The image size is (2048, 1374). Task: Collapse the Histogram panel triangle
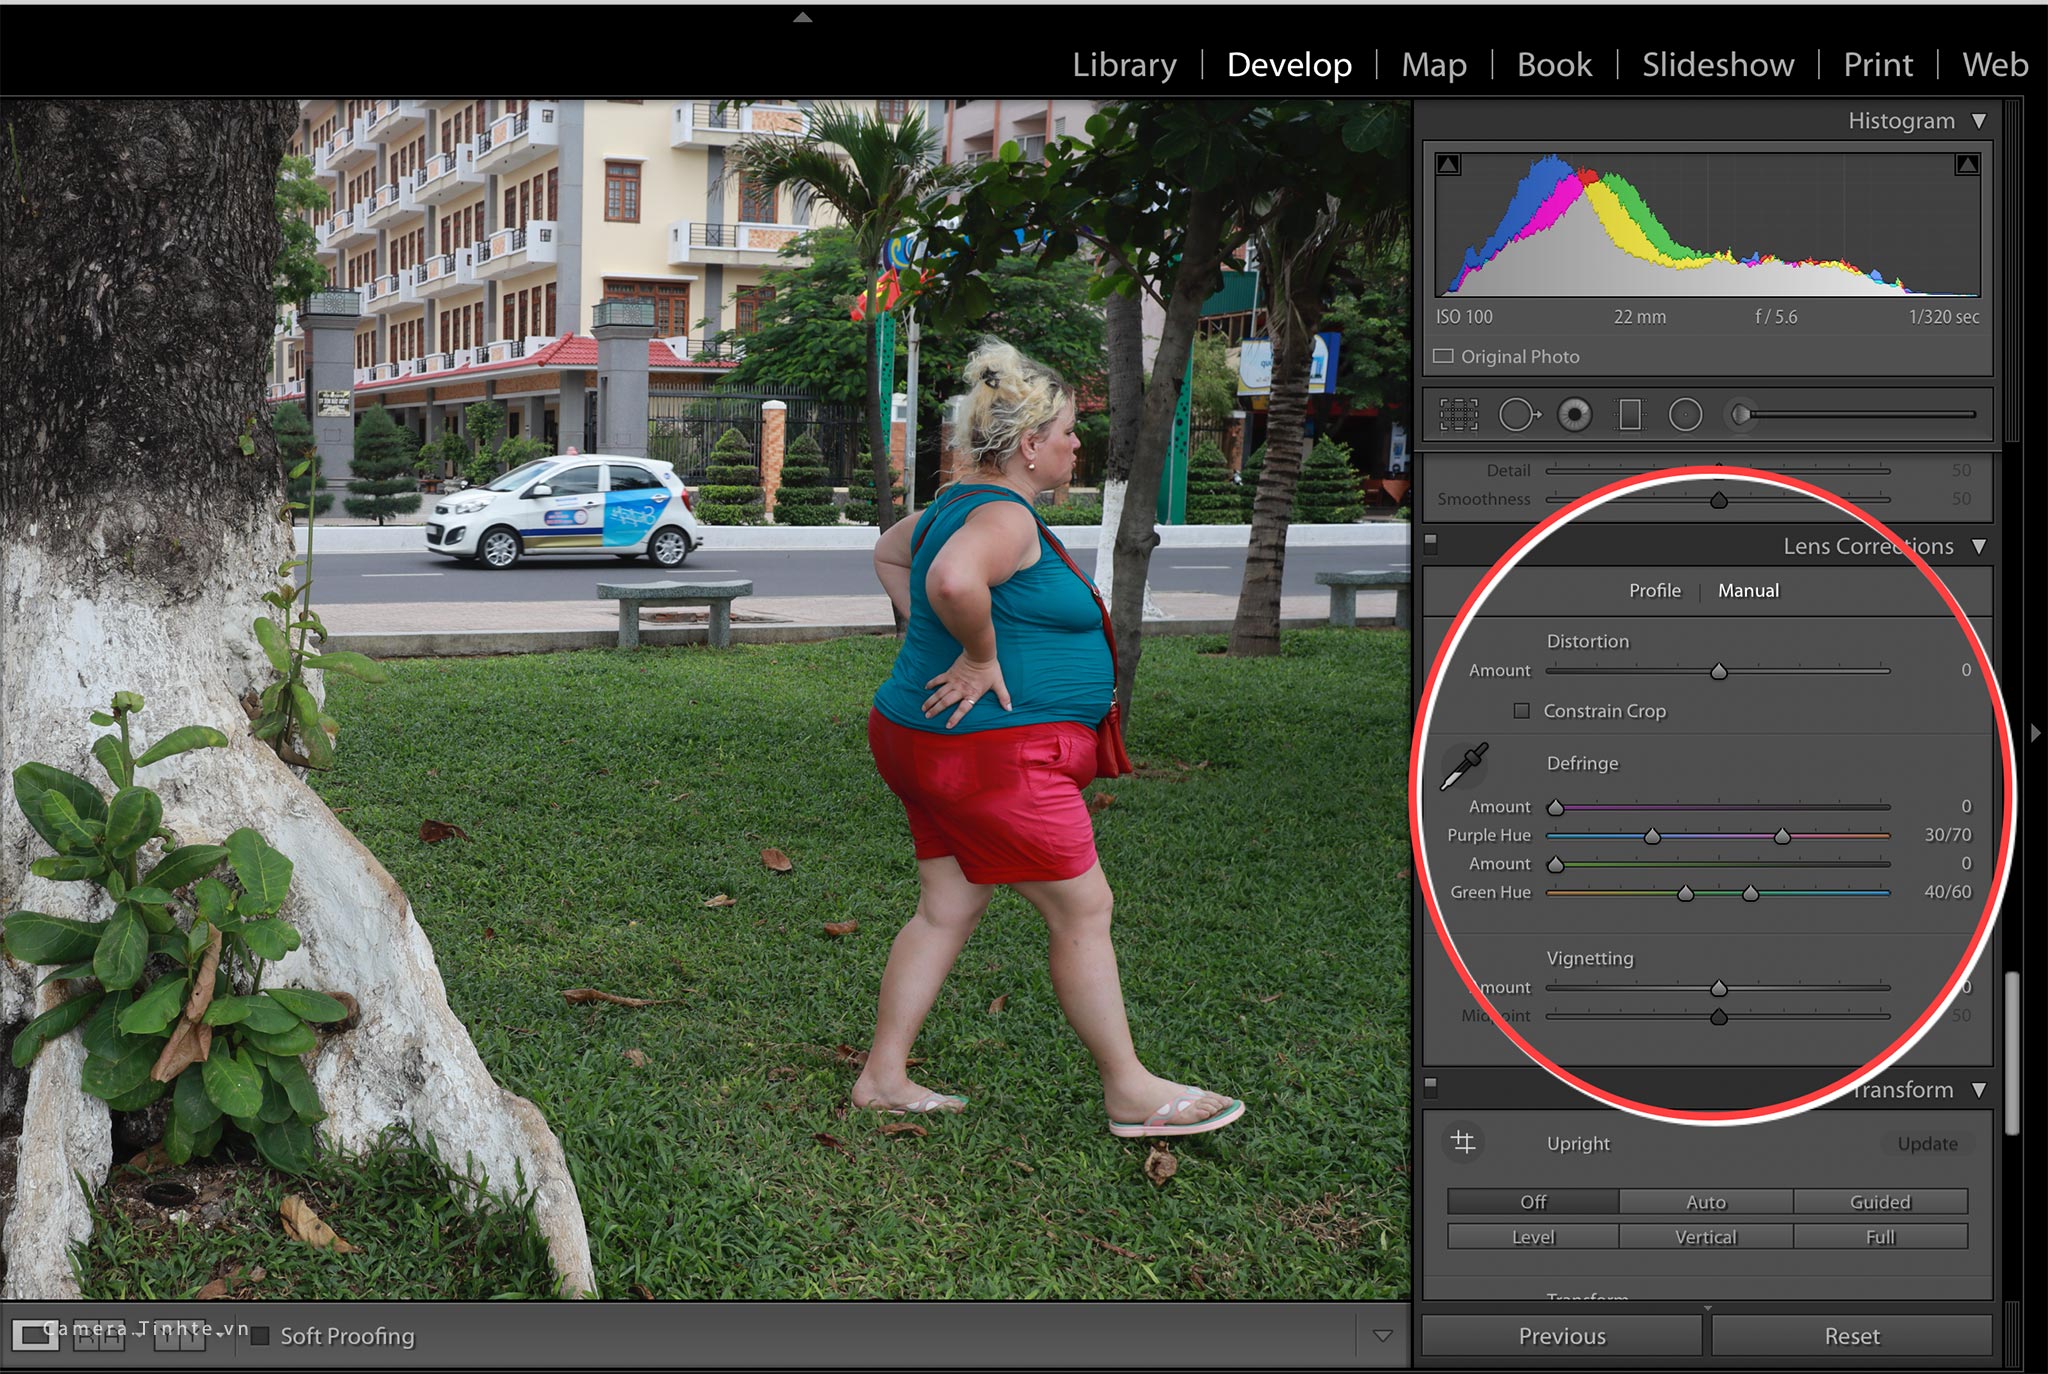point(1978,121)
